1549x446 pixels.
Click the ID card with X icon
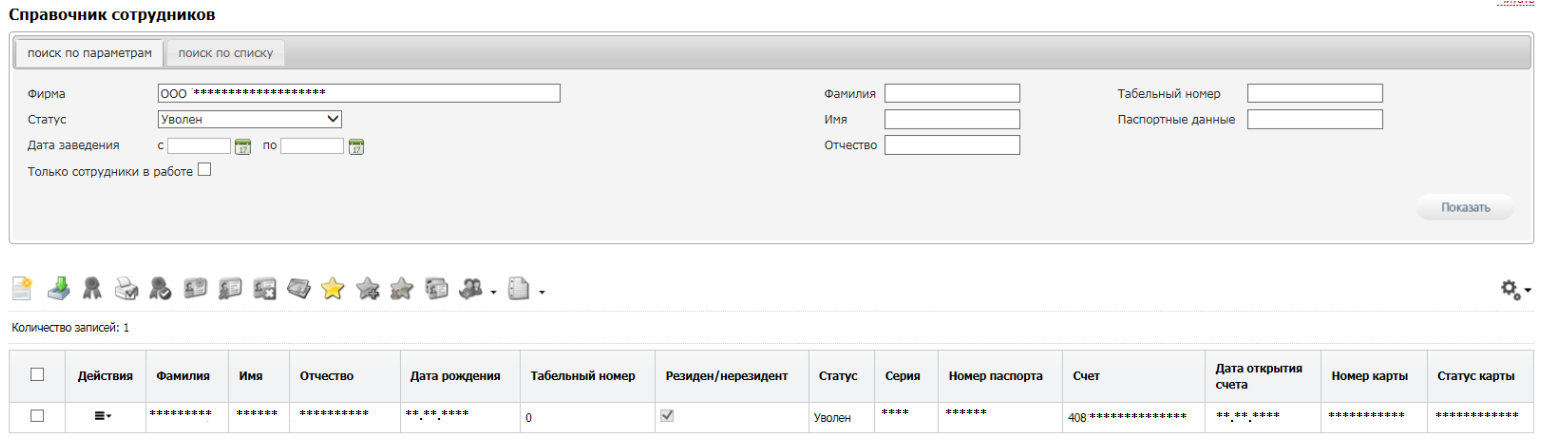(265, 288)
